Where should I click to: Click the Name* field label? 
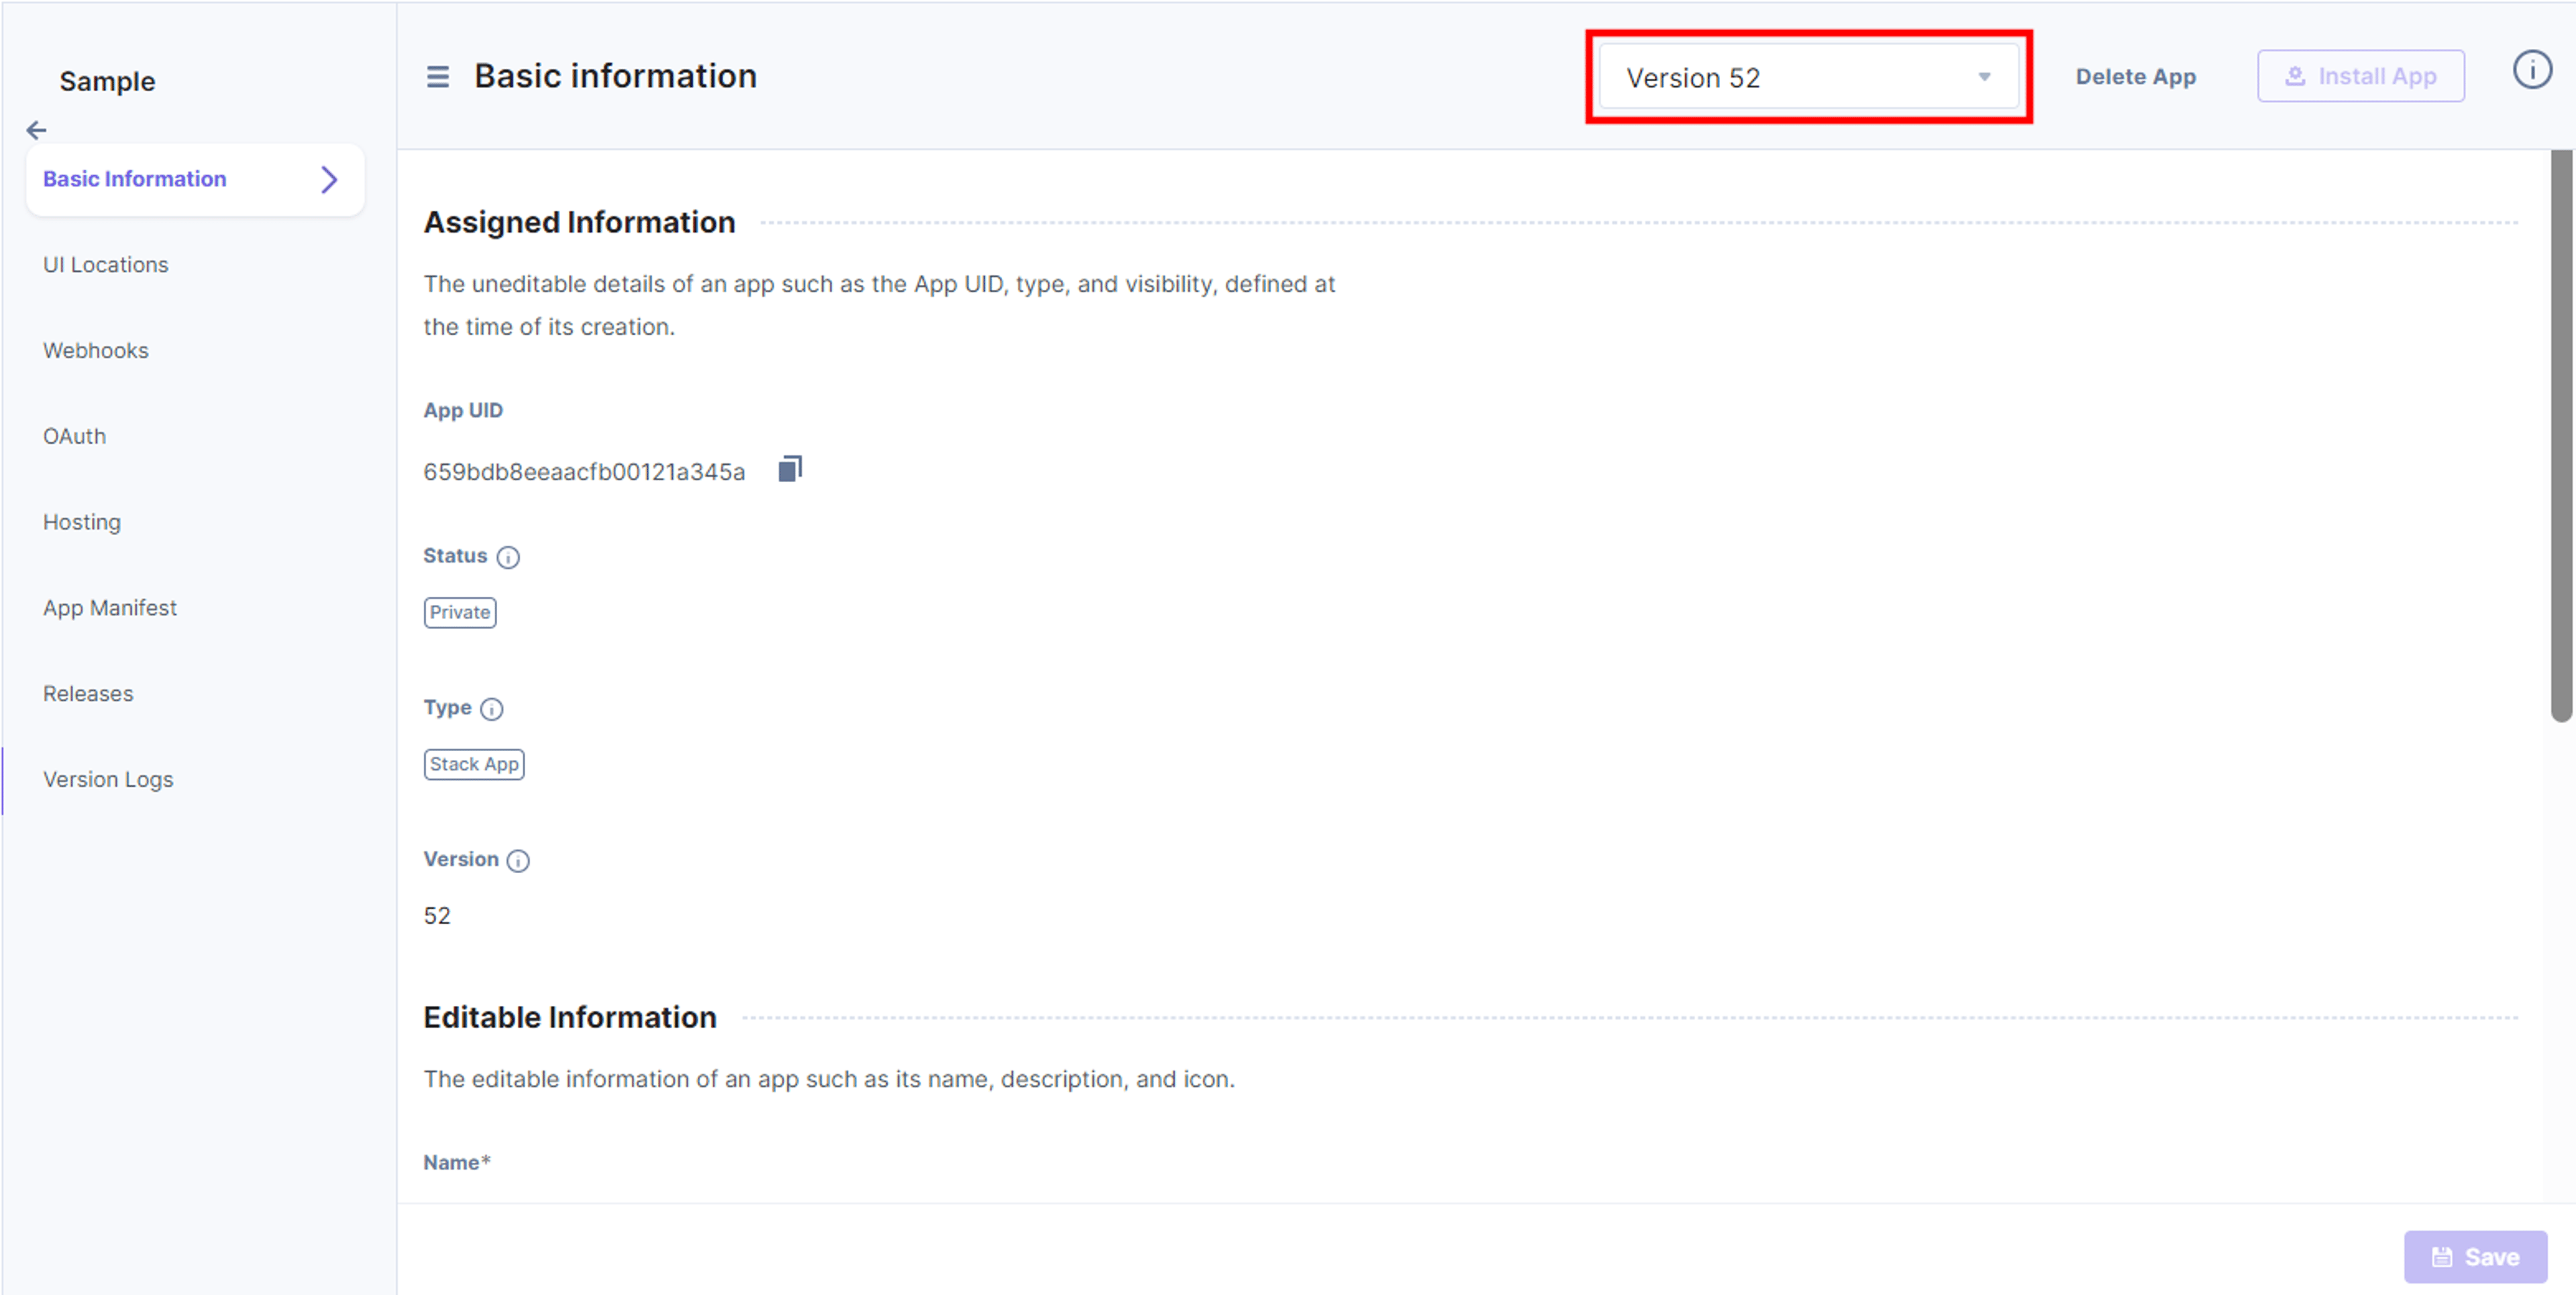tap(457, 1162)
